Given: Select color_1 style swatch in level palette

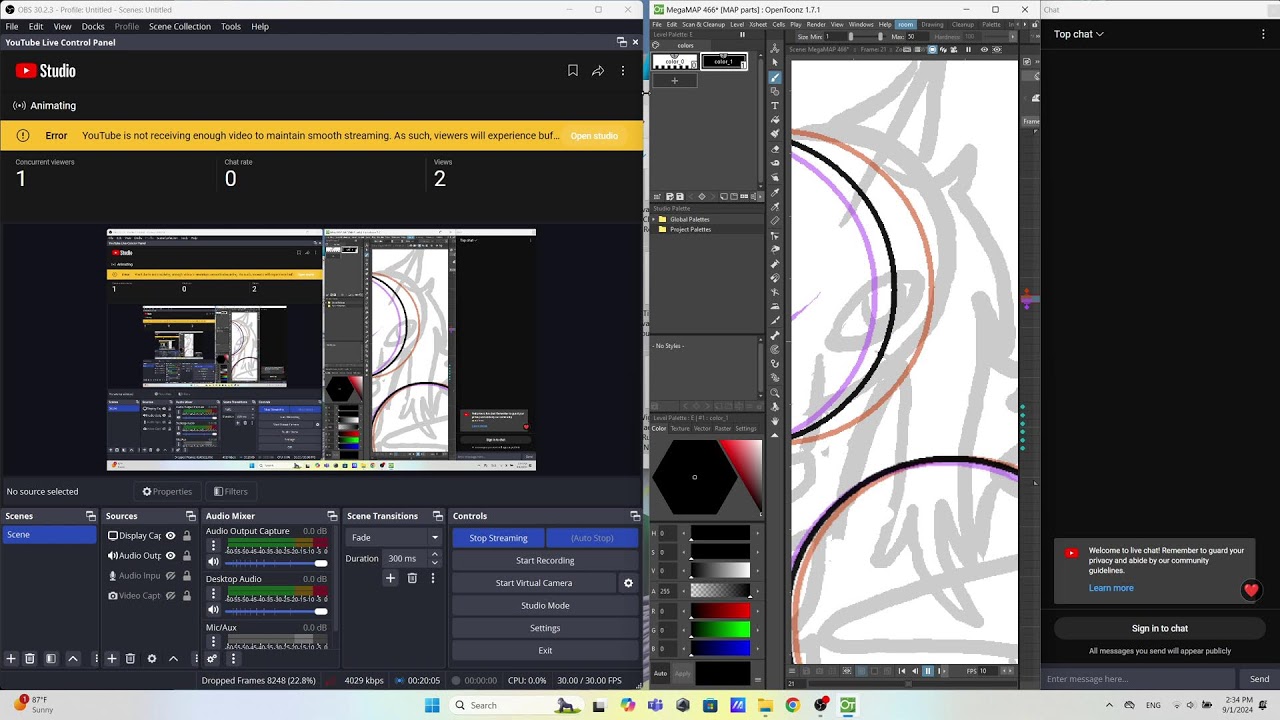Looking at the screenshot, I should tap(723, 62).
